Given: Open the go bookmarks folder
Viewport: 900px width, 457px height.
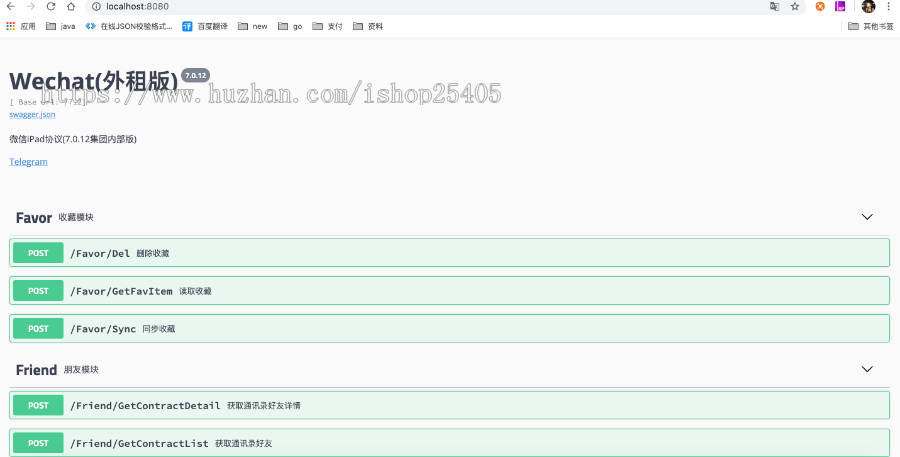Looking at the screenshot, I should pos(290,26).
